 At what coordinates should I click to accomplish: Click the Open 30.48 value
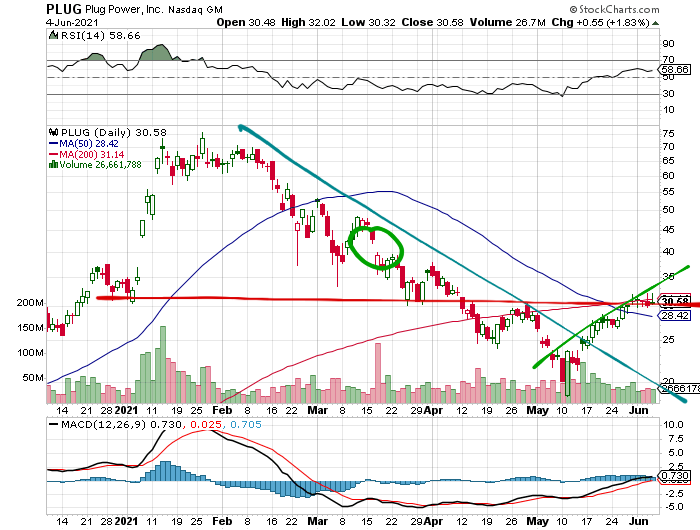[x=246, y=22]
